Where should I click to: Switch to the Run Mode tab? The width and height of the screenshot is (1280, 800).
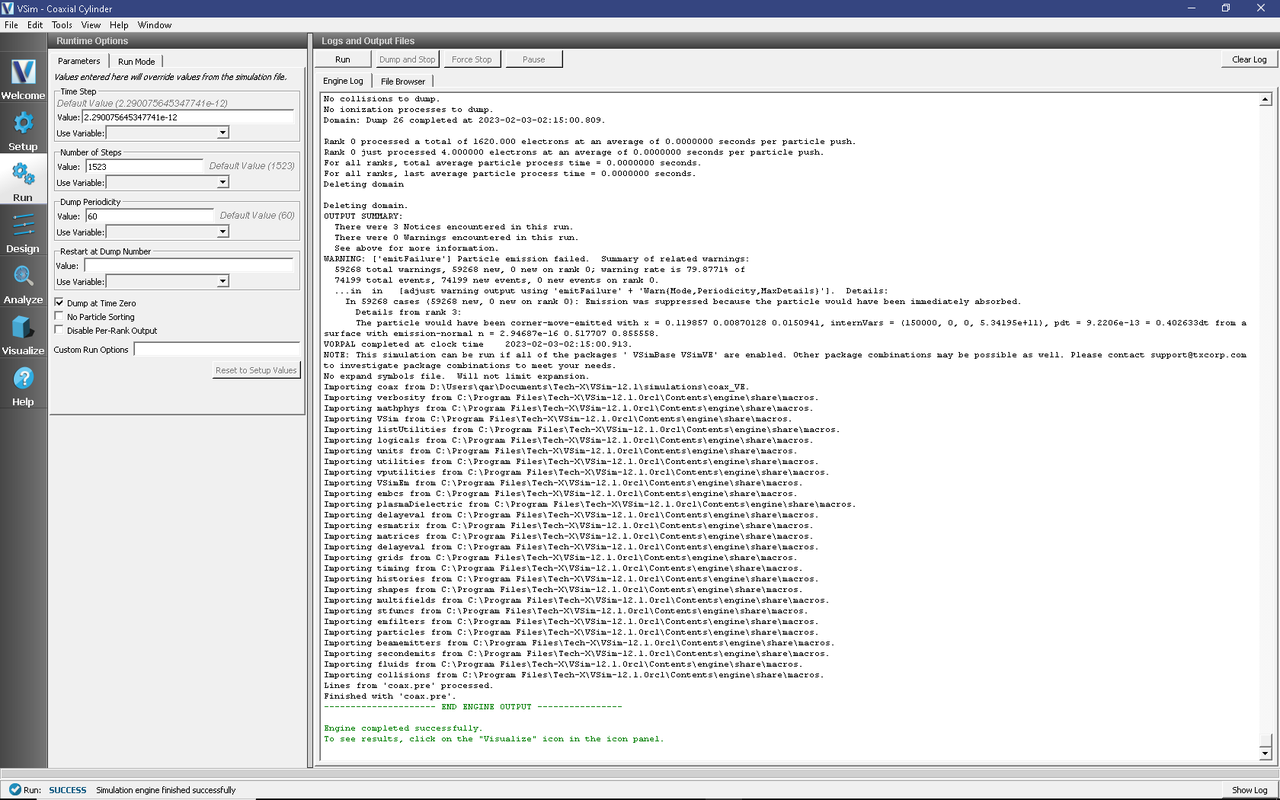[x=137, y=62]
